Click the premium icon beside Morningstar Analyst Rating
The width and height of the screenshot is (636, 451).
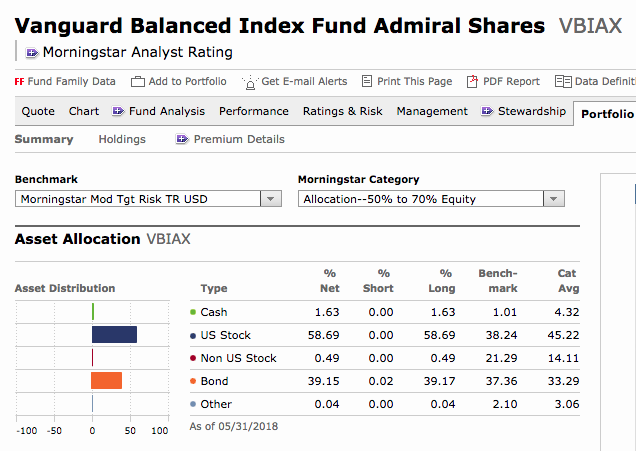32,53
